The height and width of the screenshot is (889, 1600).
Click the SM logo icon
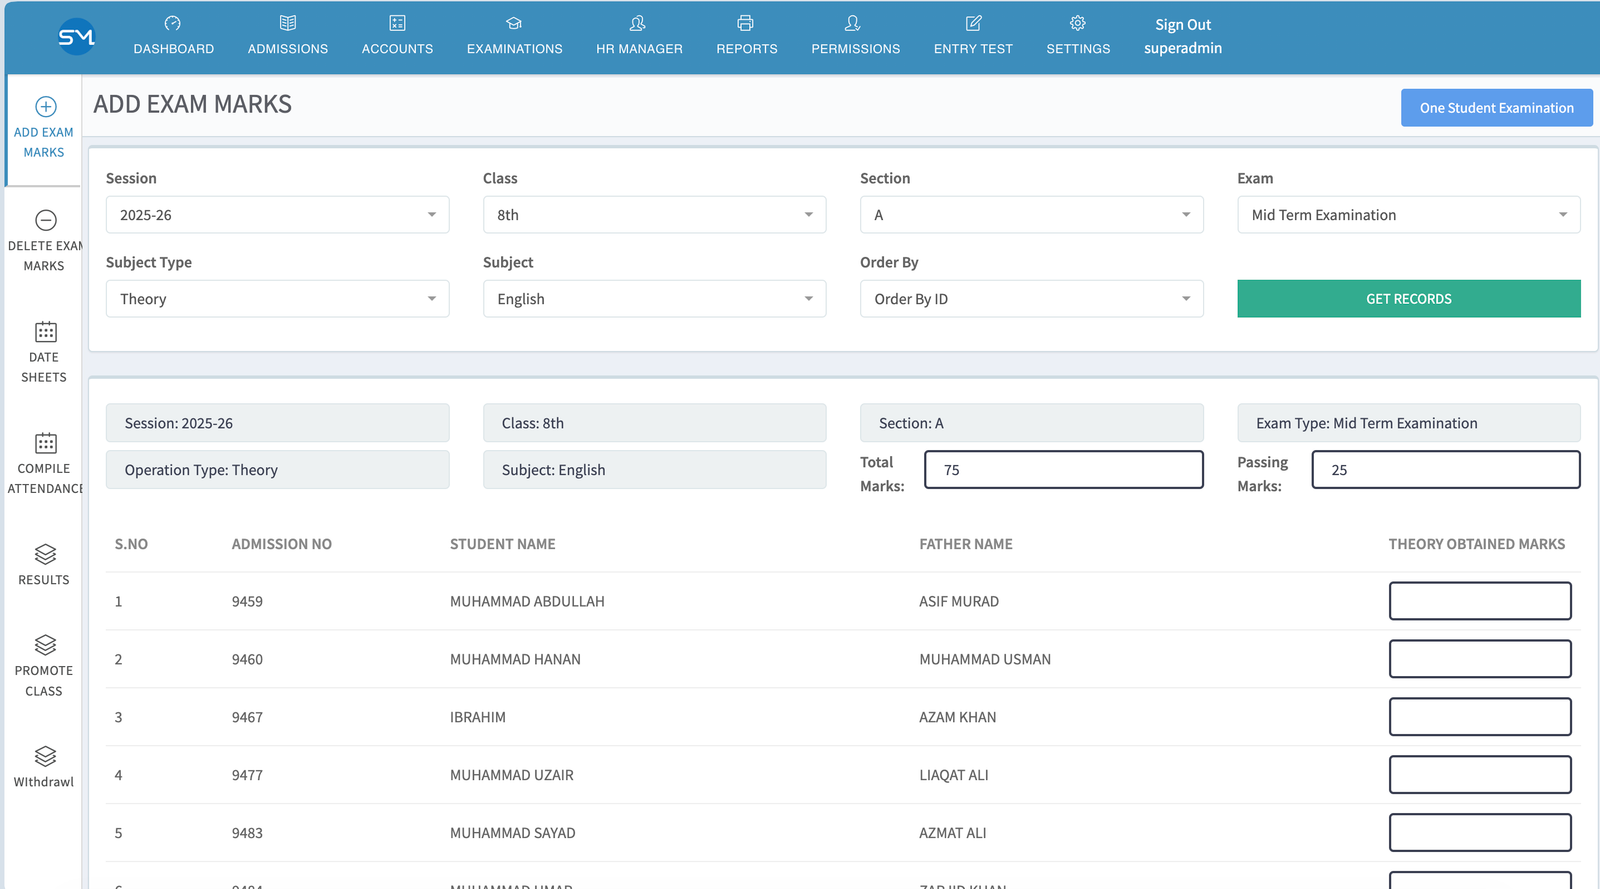pyautogui.click(x=76, y=37)
